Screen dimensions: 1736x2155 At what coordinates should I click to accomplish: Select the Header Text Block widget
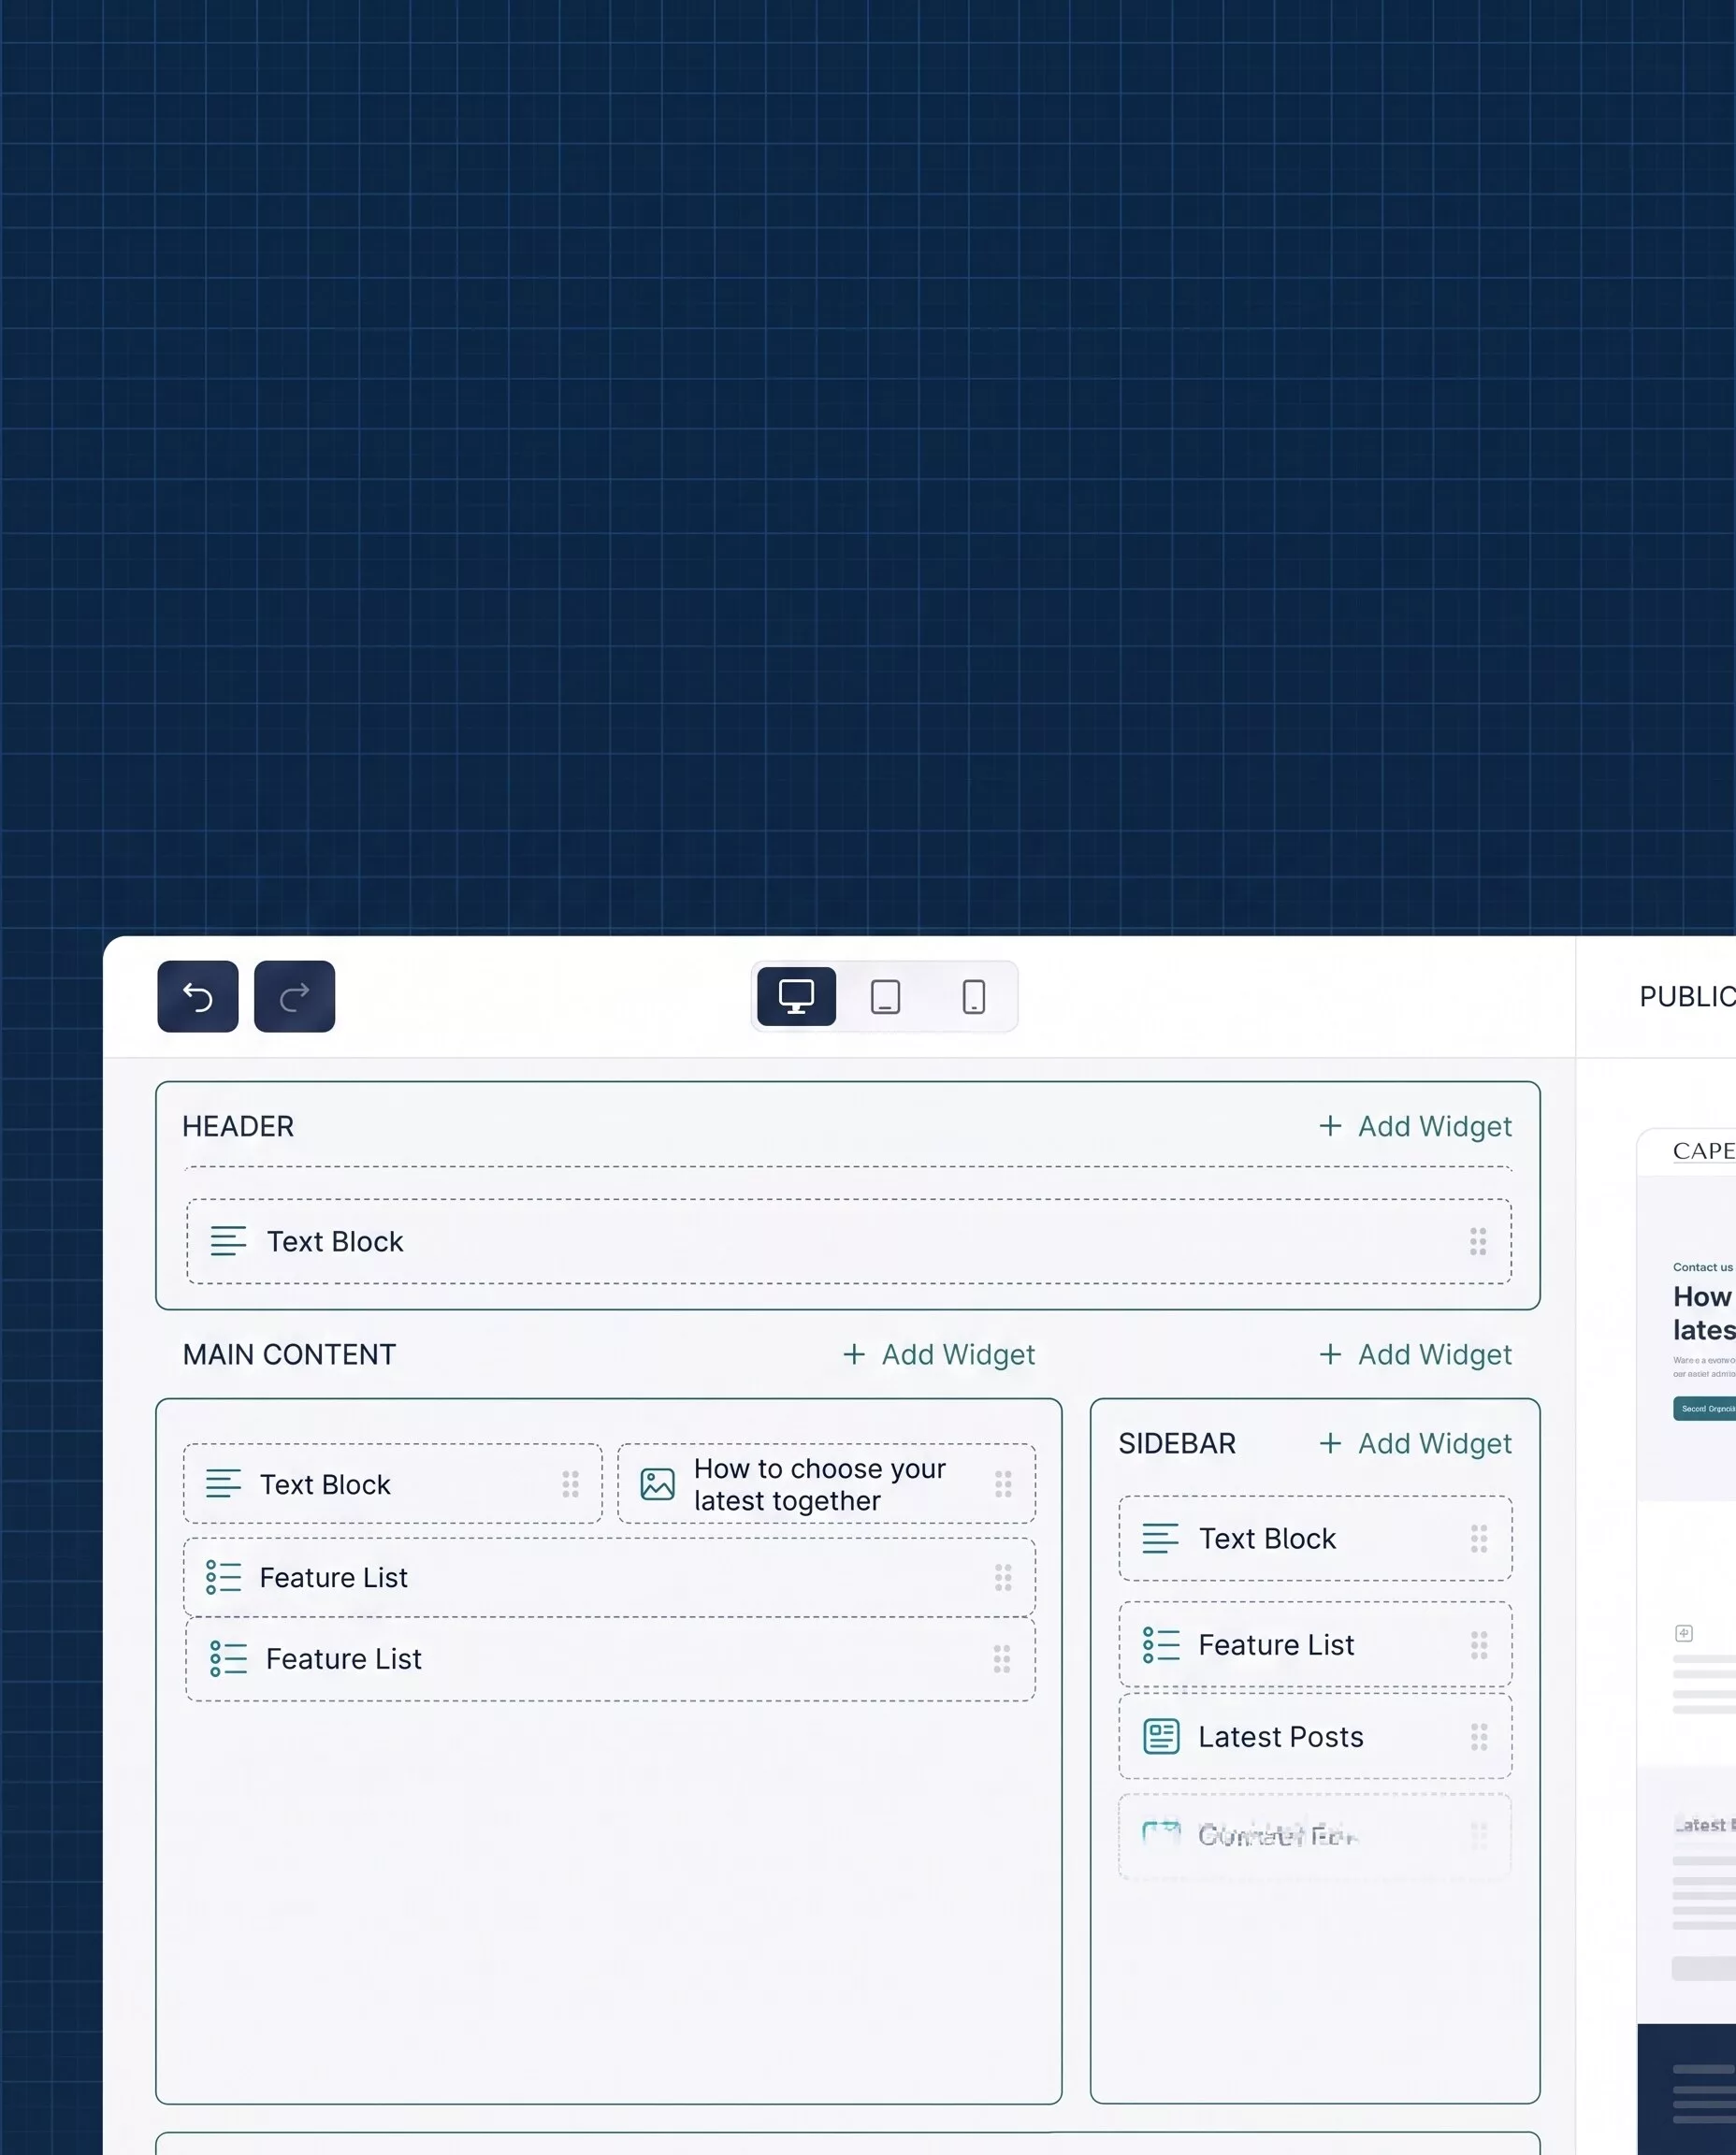tap(848, 1241)
